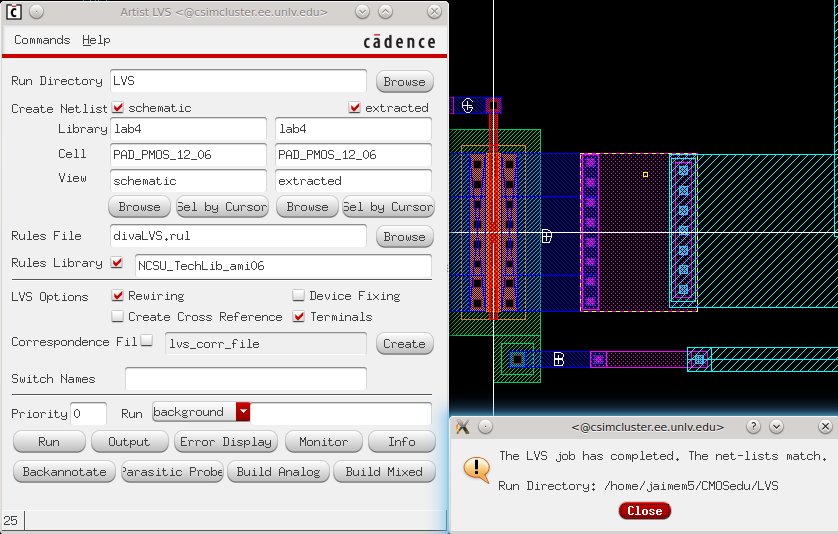Click the Priority field showing 0
Viewport: 838px width, 534px height.
tap(88, 414)
